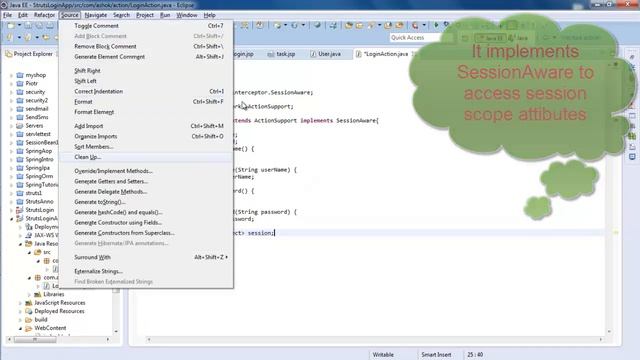This screenshot has height=360, width=640.
Task: Click the StrutsLogin project icon
Action: (x=20, y=210)
